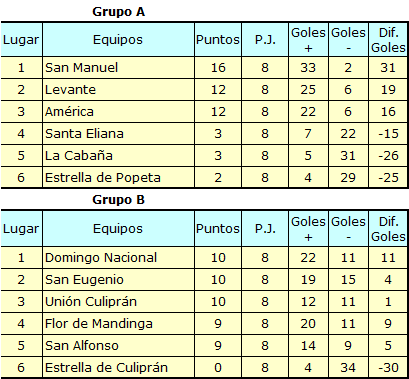Click the Domingo Nacional team cell

coord(118,258)
